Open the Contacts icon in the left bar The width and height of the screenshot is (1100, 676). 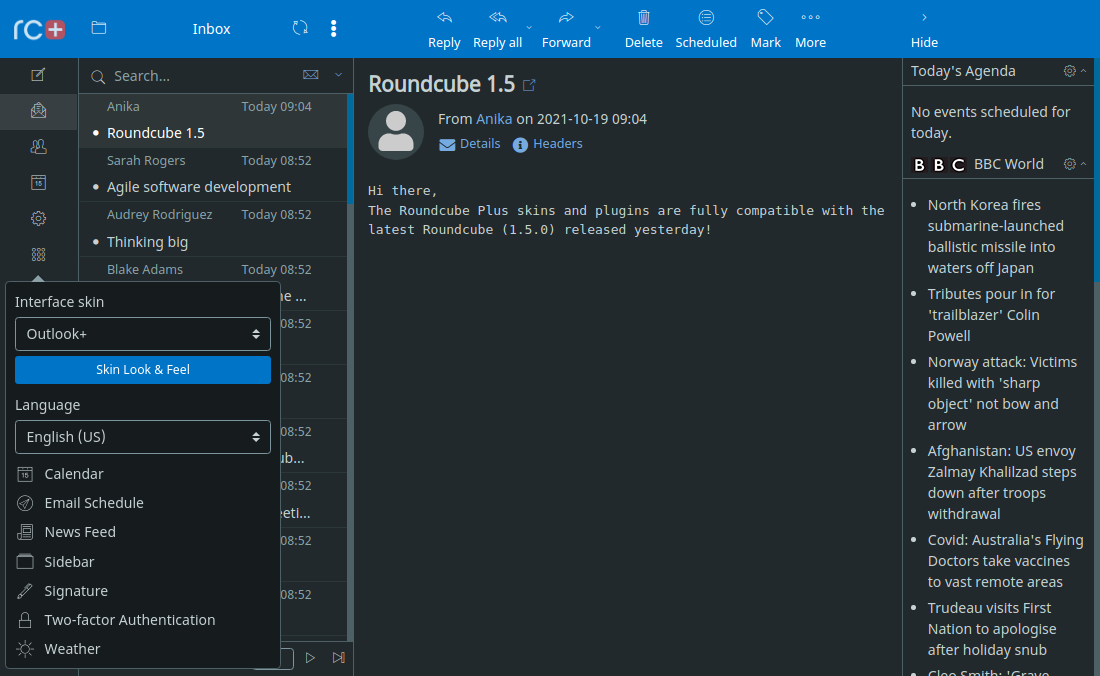(x=39, y=147)
